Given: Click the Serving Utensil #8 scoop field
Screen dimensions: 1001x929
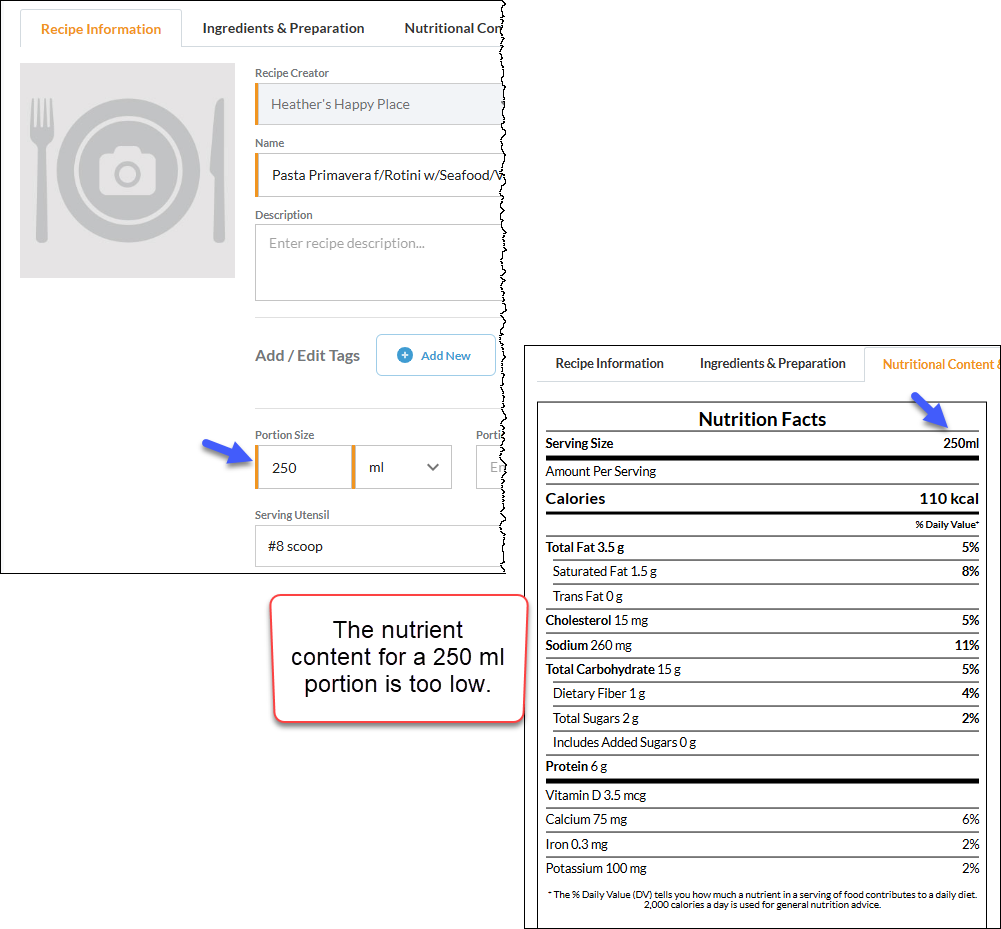Looking at the screenshot, I should [x=380, y=546].
